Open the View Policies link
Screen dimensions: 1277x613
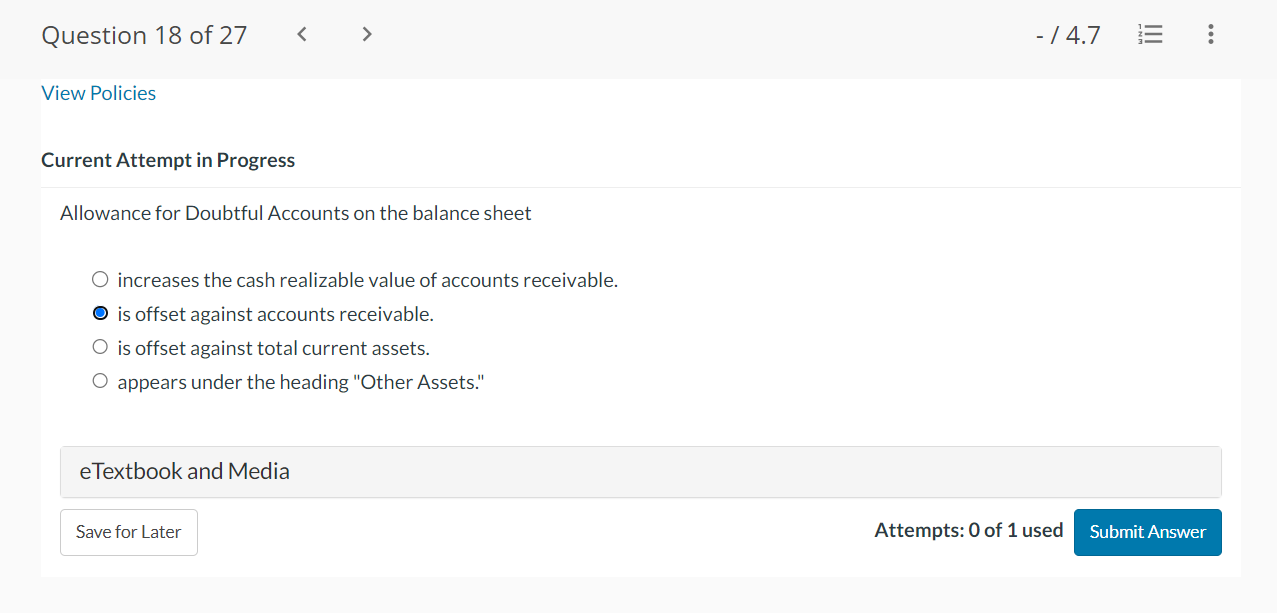click(x=99, y=93)
